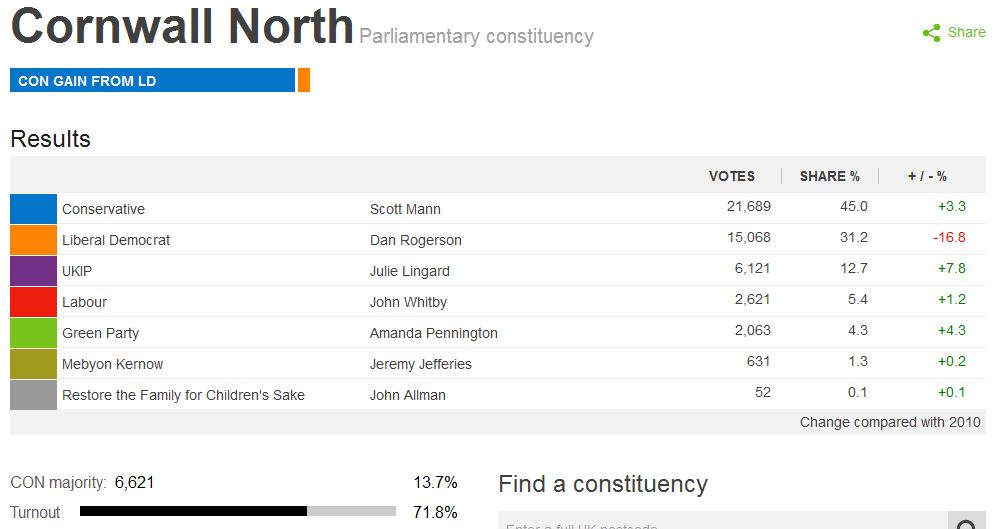Viewport: 998px width, 529px height.
Task: Click the orange Liberal Democrat colour swatch
Action: click(33, 240)
